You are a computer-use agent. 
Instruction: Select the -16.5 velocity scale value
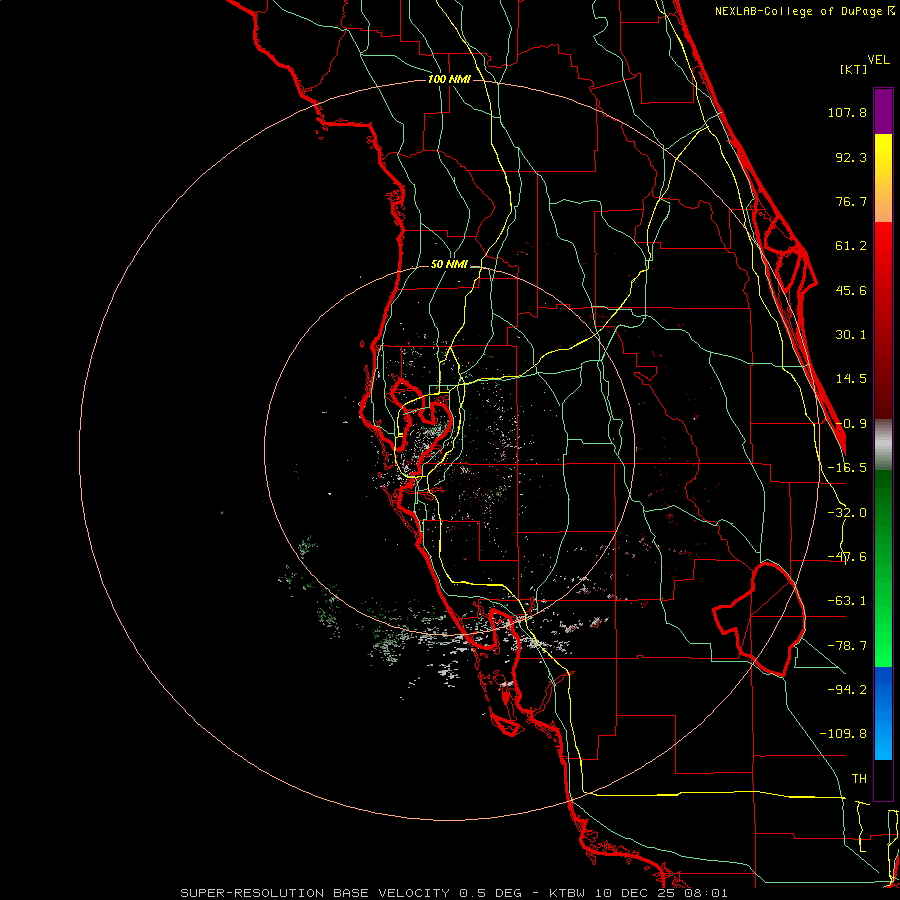[x=847, y=468]
